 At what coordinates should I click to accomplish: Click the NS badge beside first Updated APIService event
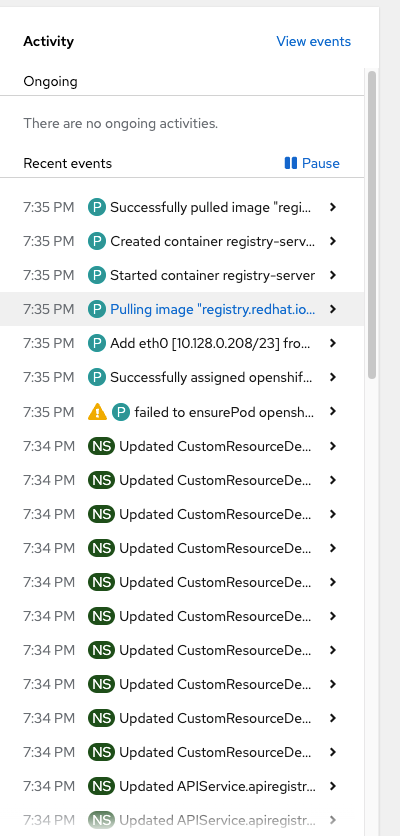(101, 786)
